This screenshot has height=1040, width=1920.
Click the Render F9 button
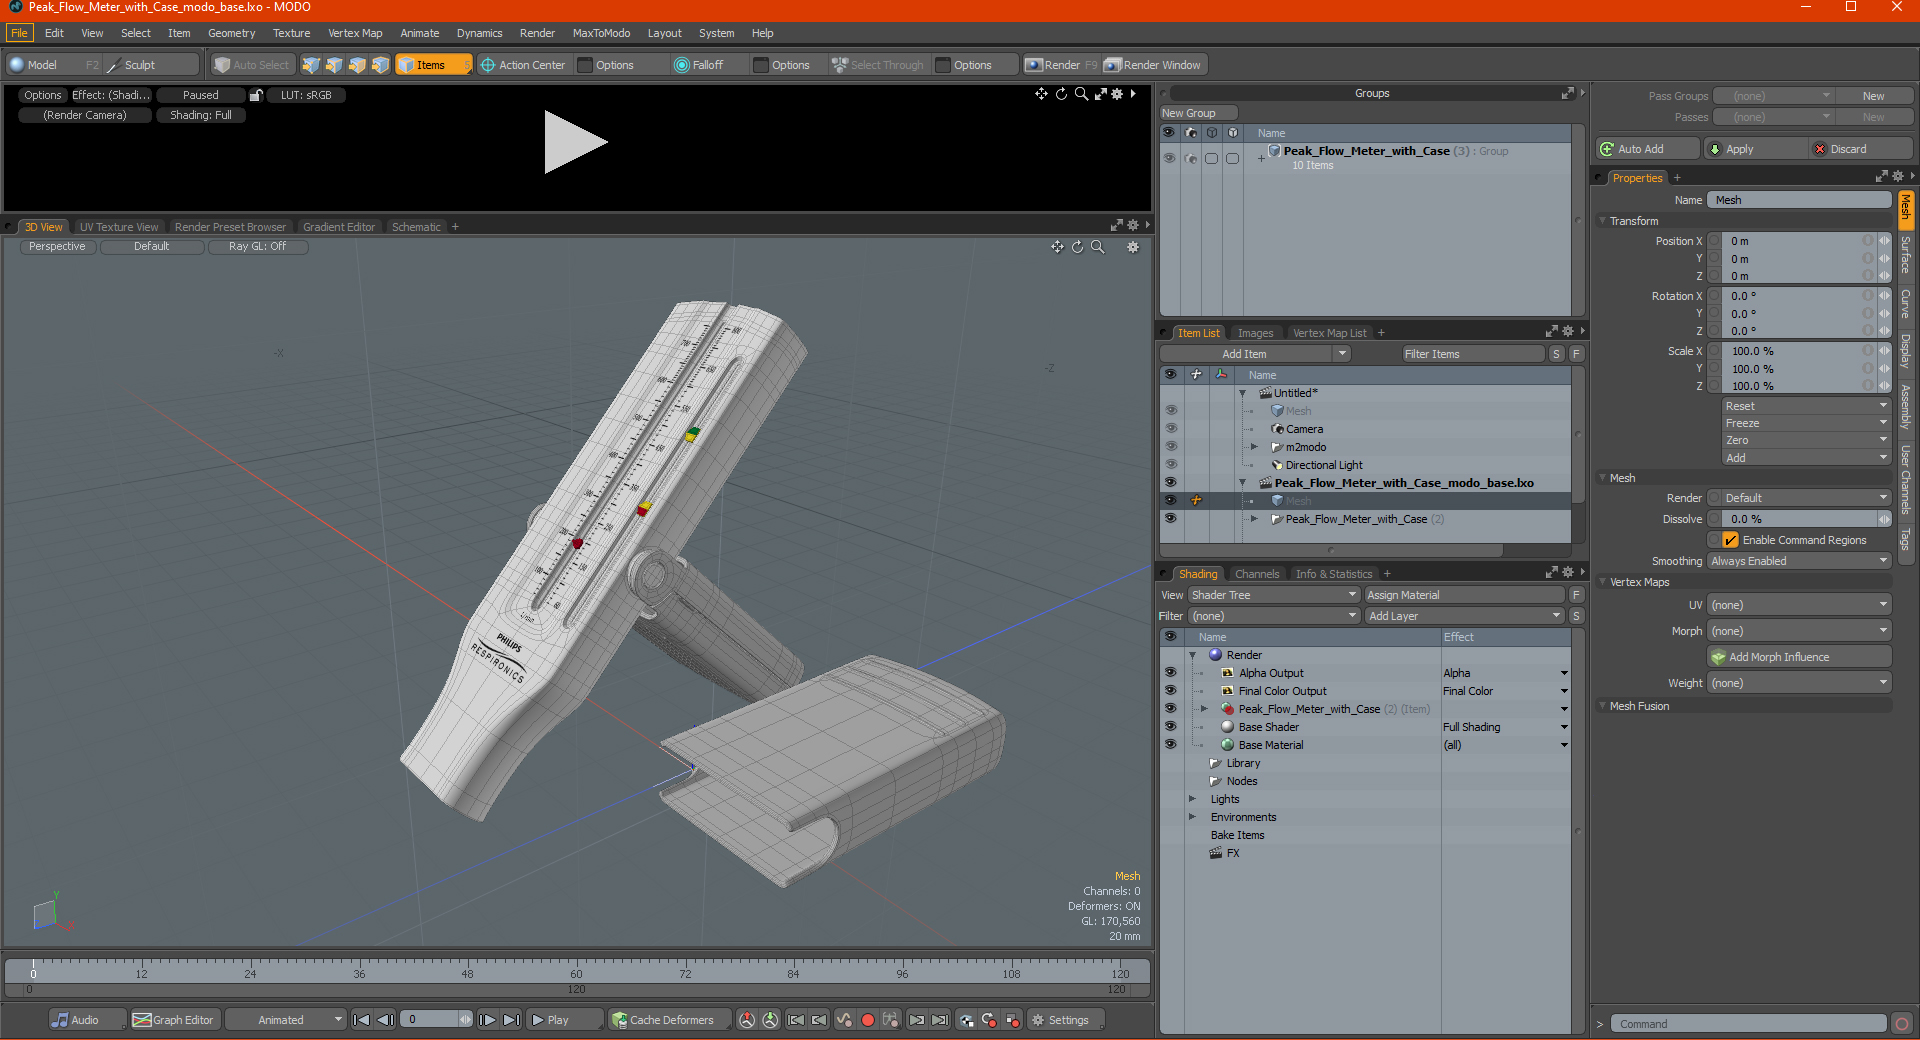point(1061,65)
